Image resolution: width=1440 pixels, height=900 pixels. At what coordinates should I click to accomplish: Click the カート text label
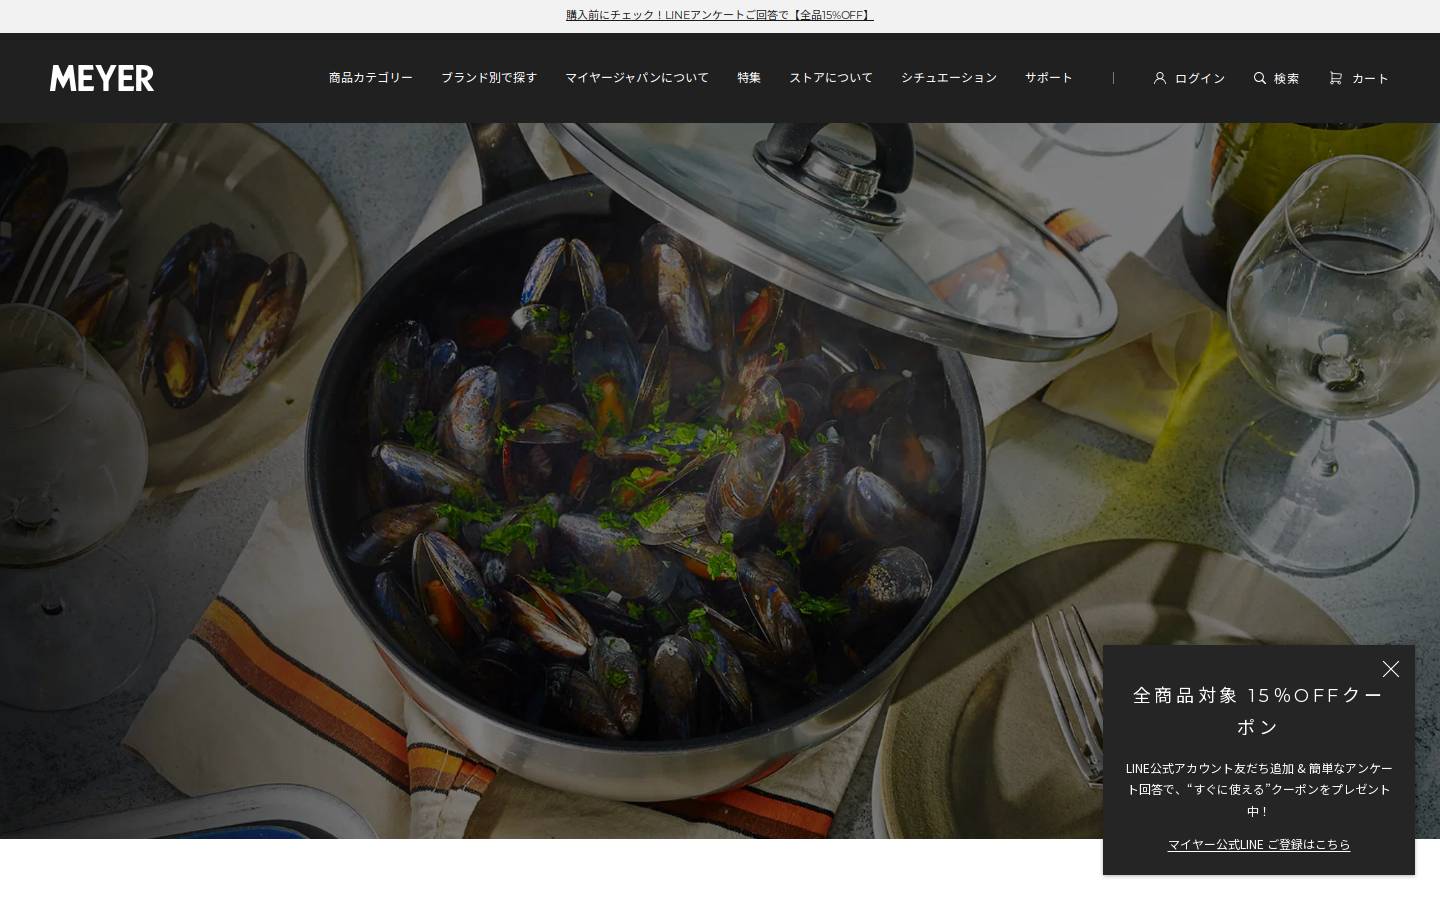tap(1370, 78)
